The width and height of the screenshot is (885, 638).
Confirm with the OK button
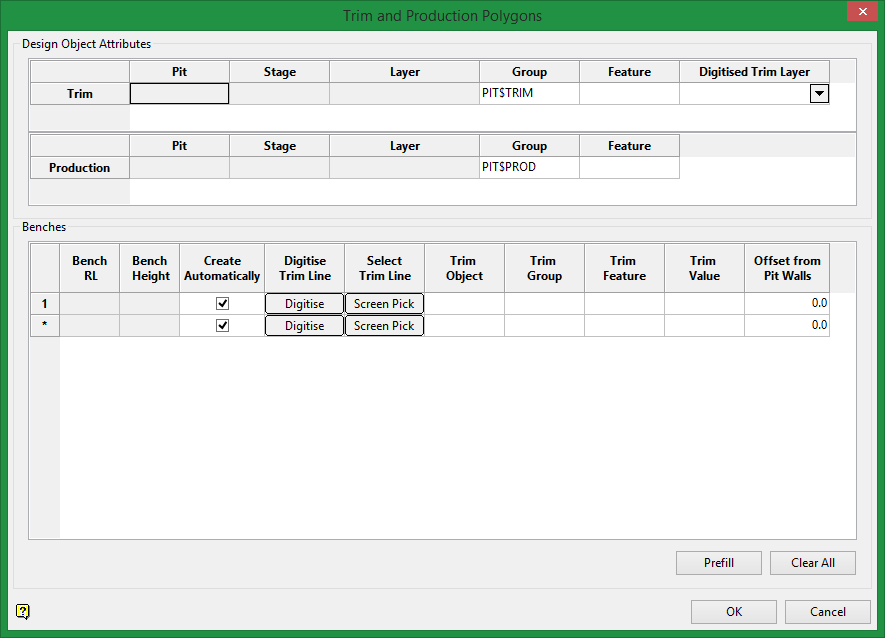[734, 612]
